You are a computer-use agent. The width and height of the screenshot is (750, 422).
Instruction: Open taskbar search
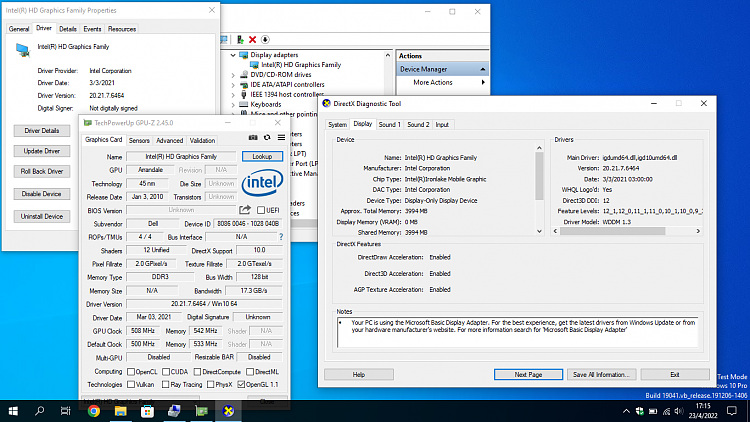click(x=40, y=411)
